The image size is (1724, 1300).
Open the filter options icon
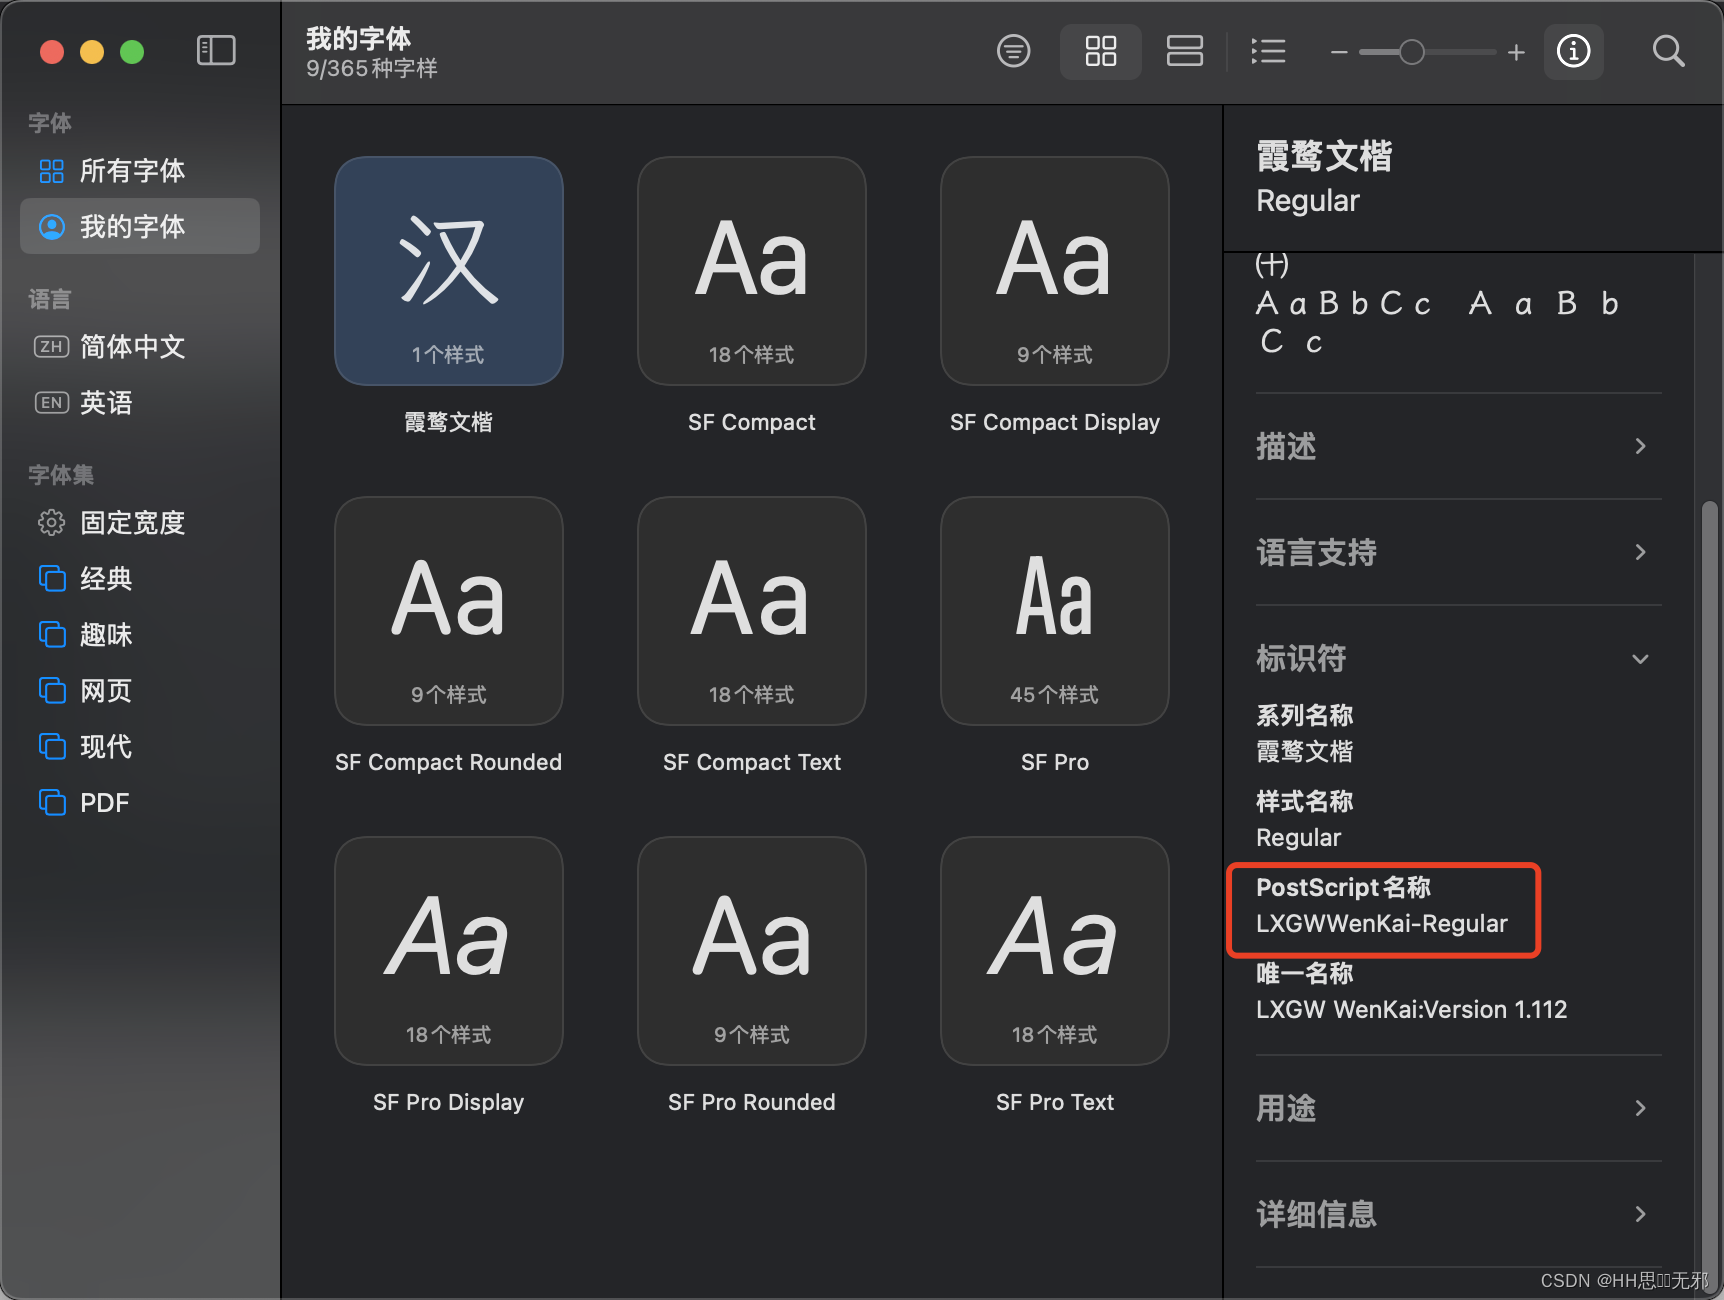(x=1013, y=51)
